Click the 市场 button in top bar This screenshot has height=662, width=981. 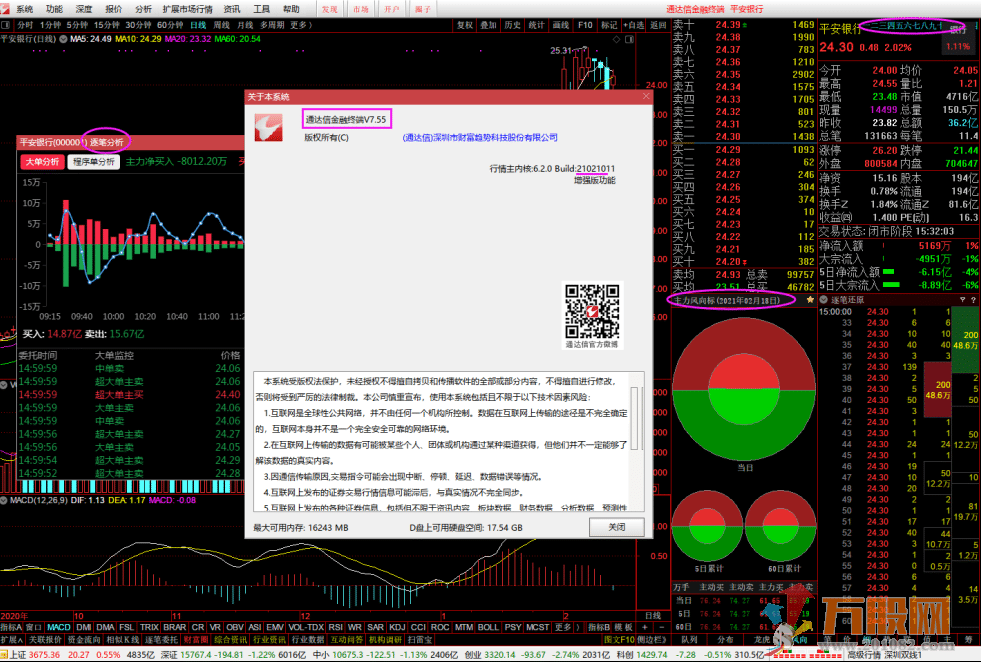[x=361, y=9]
